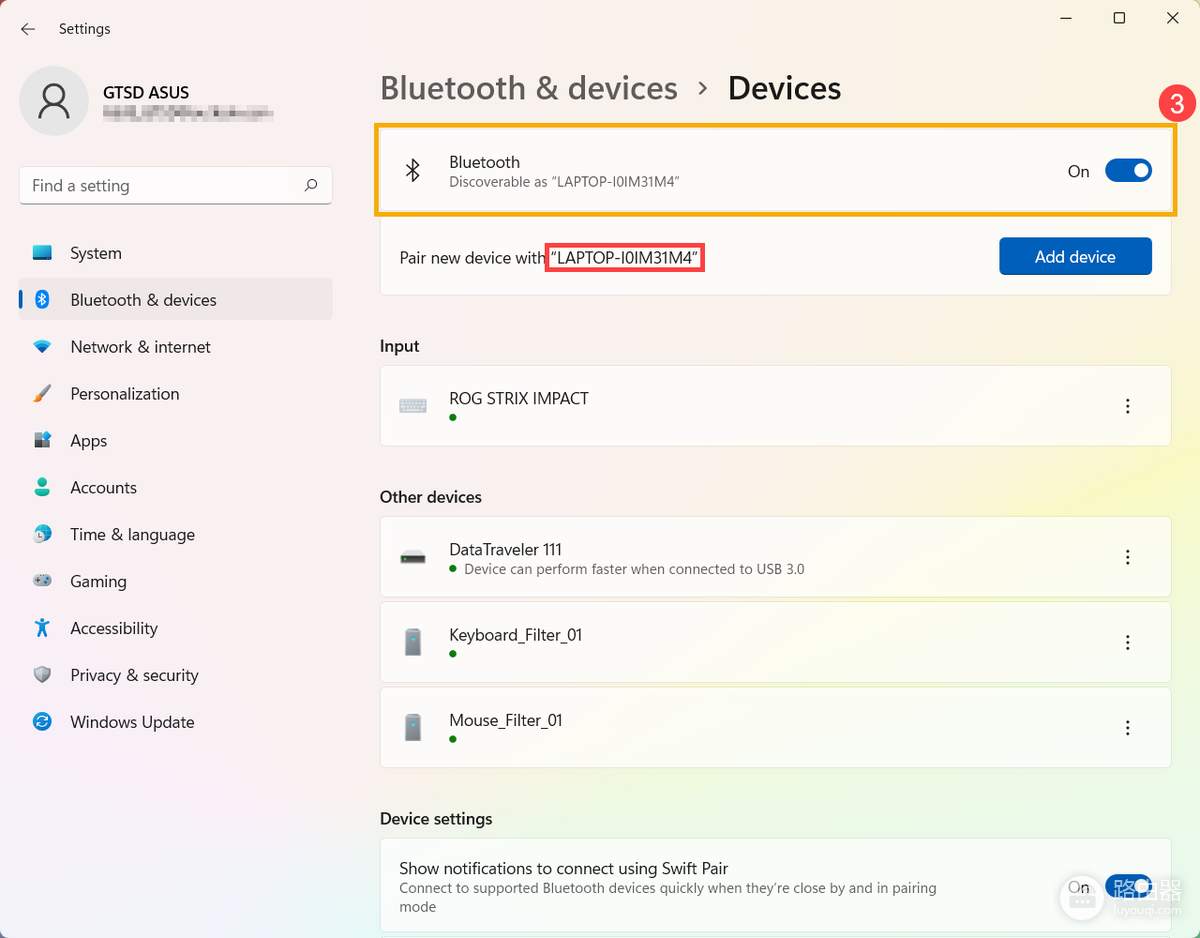1200x938 pixels.
Task: Go back using the arrow in title bar
Action: (x=28, y=29)
